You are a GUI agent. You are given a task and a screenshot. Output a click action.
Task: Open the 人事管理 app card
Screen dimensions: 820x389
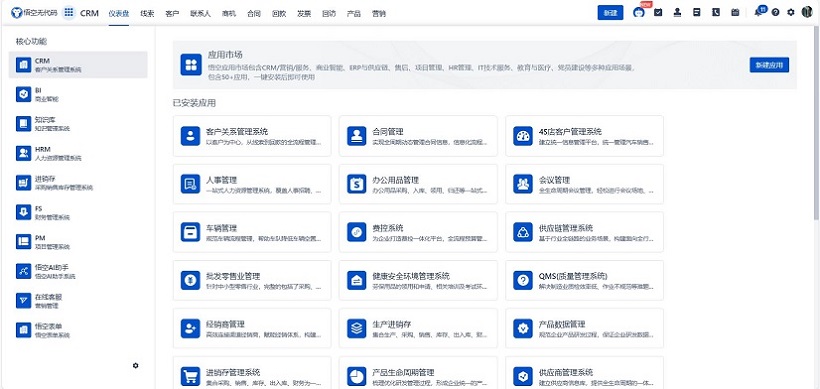[252, 184]
